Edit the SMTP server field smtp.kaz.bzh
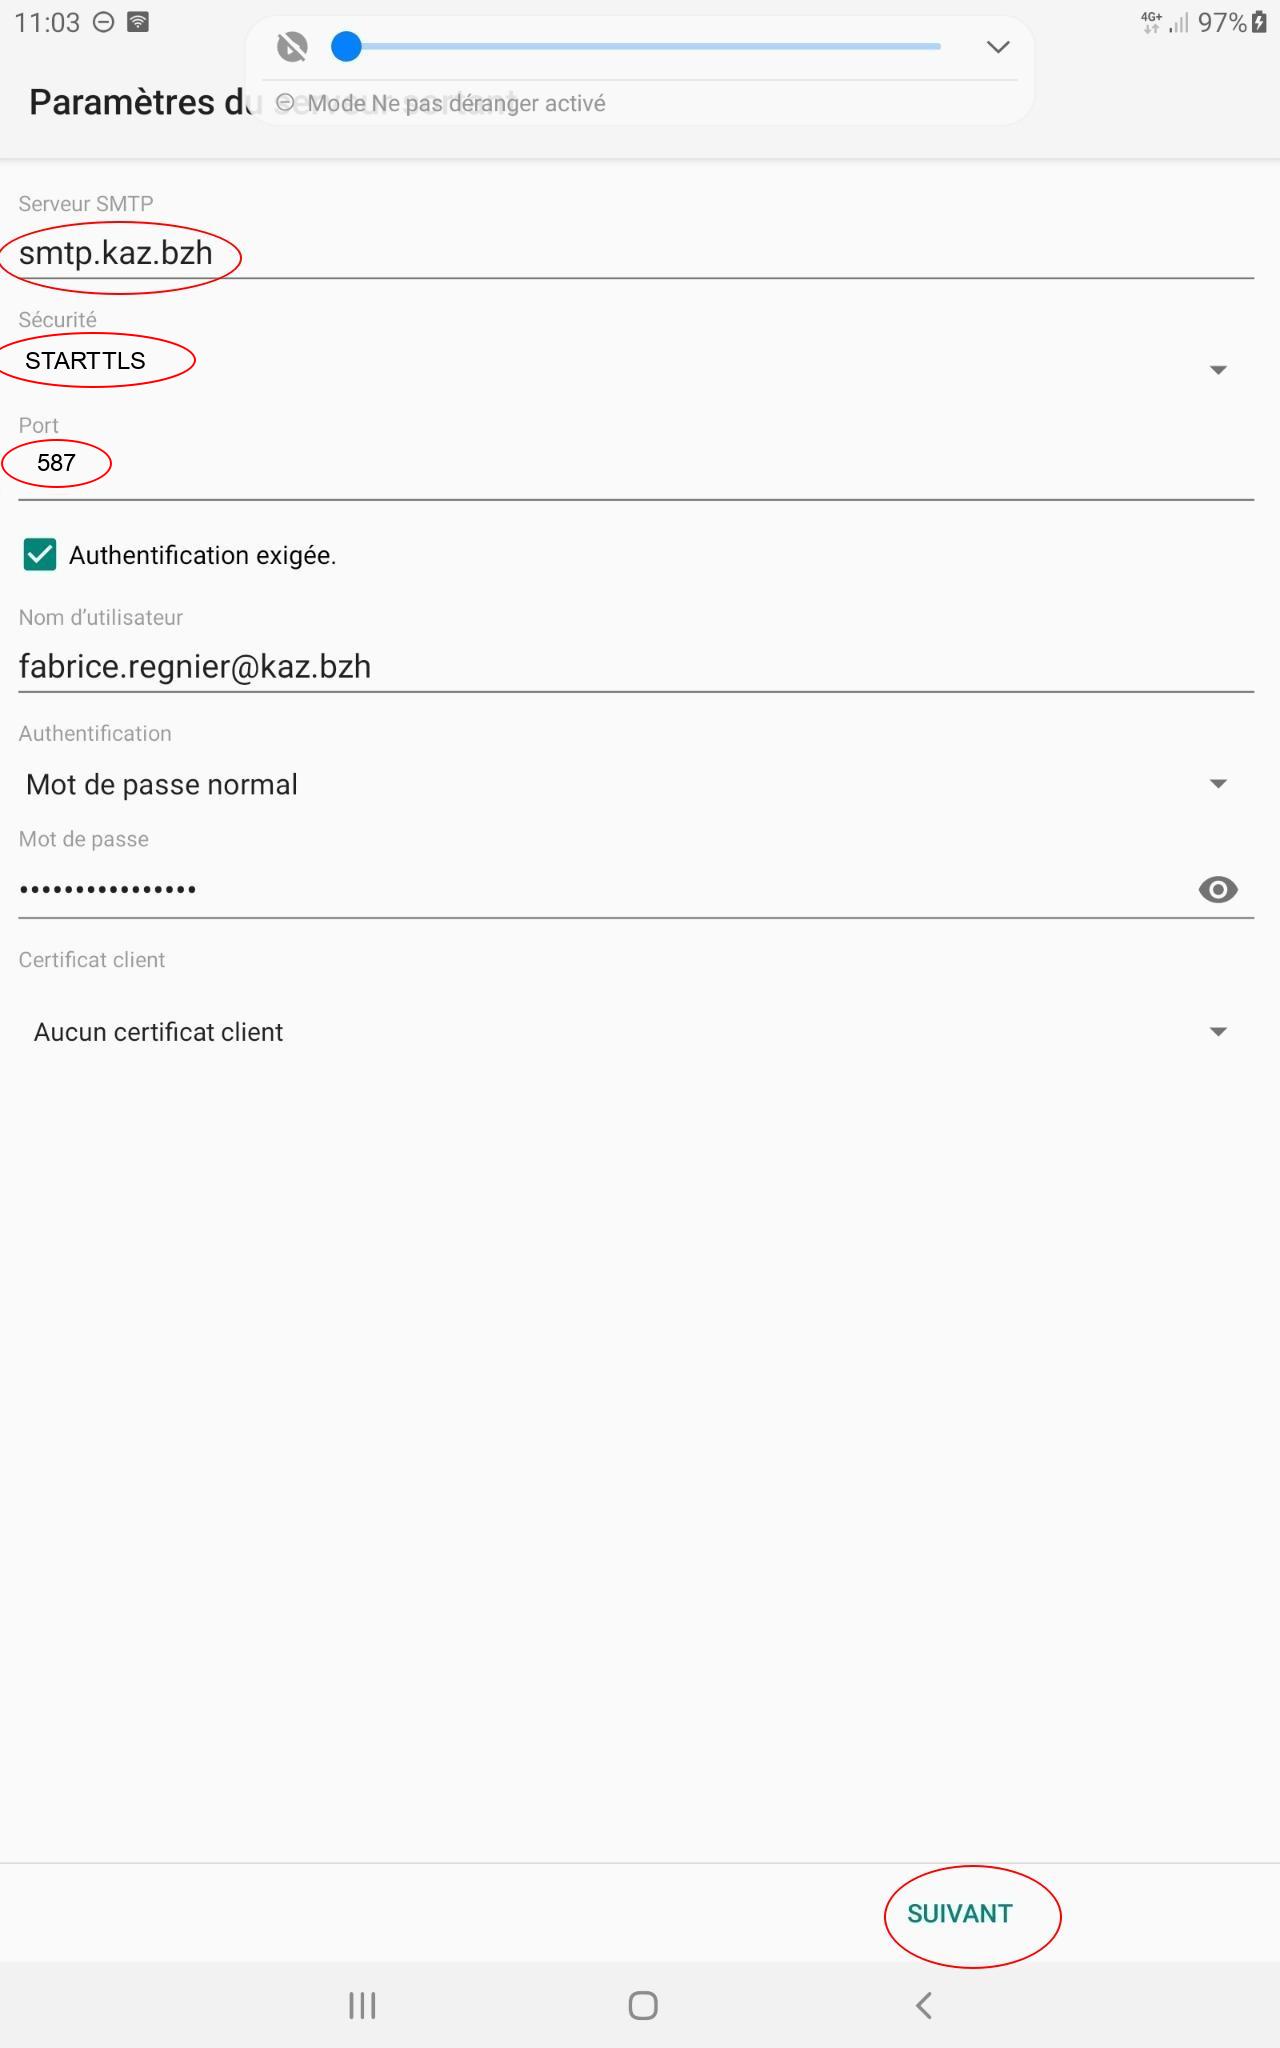The image size is (1280, 2048). pos(636,254)
